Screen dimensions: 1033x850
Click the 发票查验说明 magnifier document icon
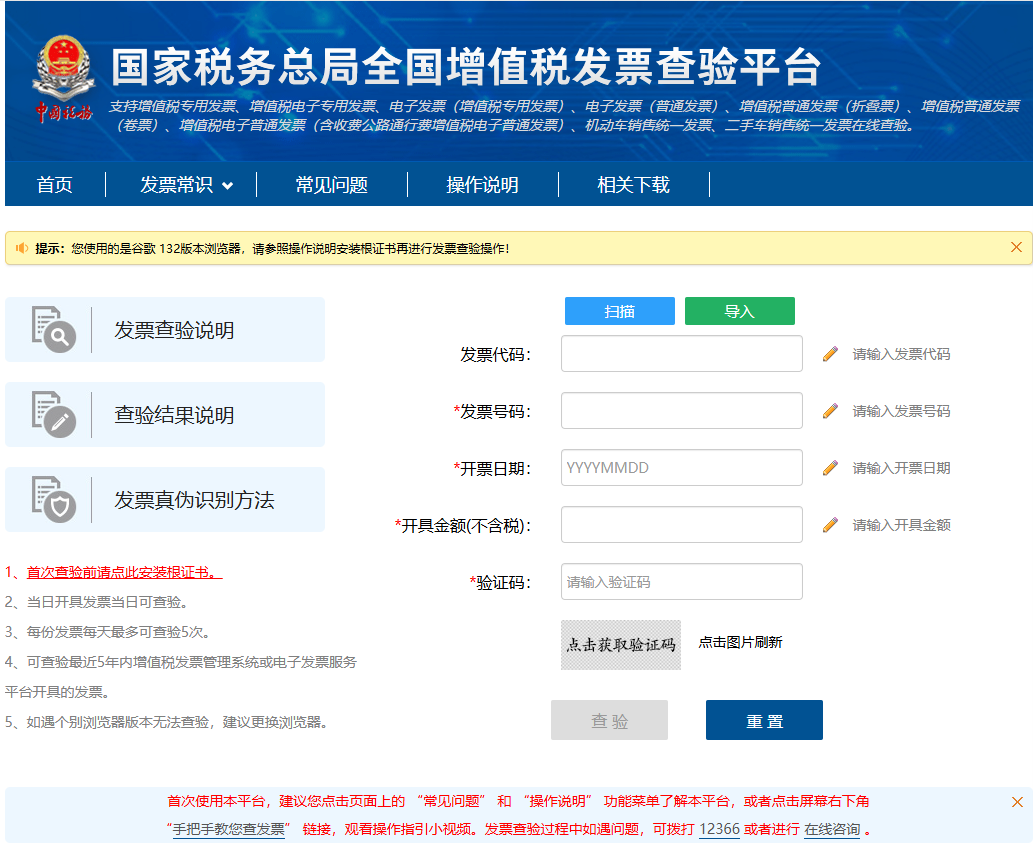point(53,329)
